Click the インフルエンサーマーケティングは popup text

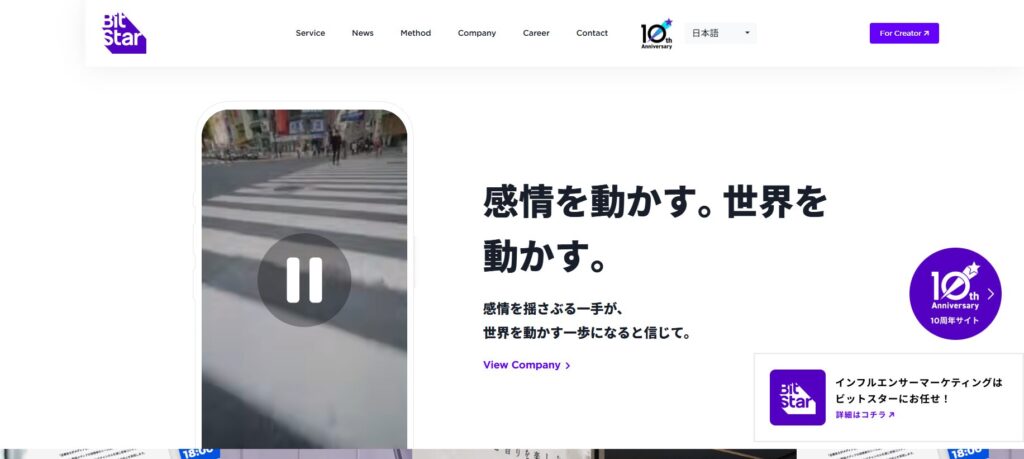point(919,383)
